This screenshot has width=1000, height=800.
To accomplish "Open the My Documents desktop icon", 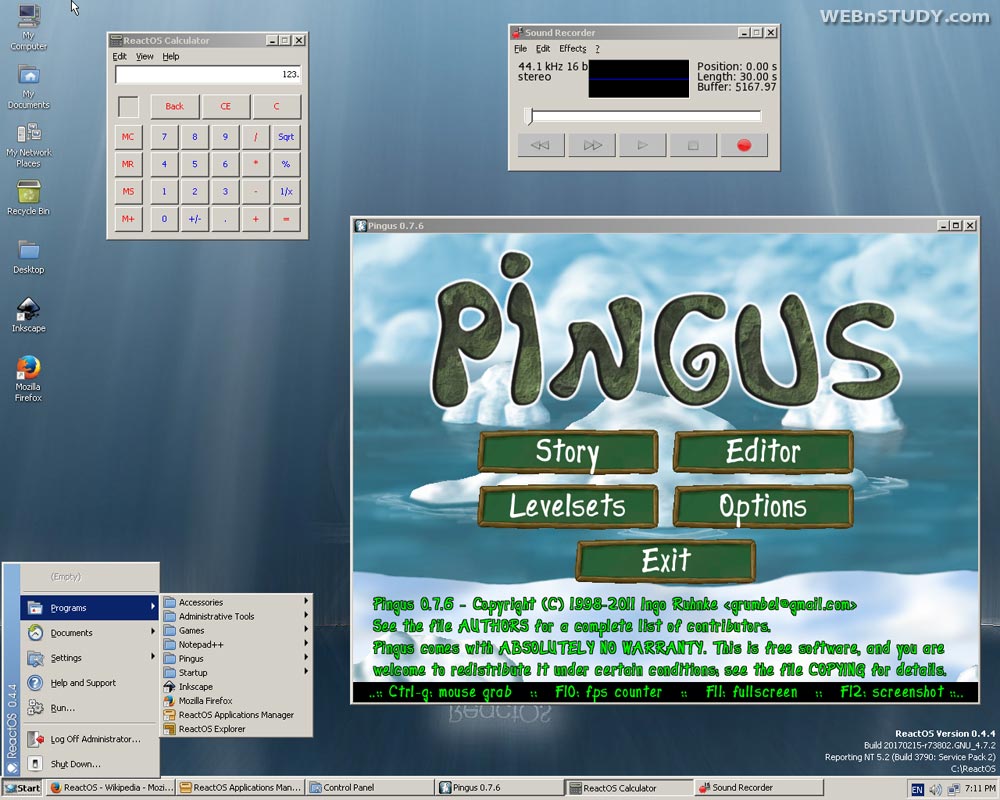I will (x=29, y=86).
